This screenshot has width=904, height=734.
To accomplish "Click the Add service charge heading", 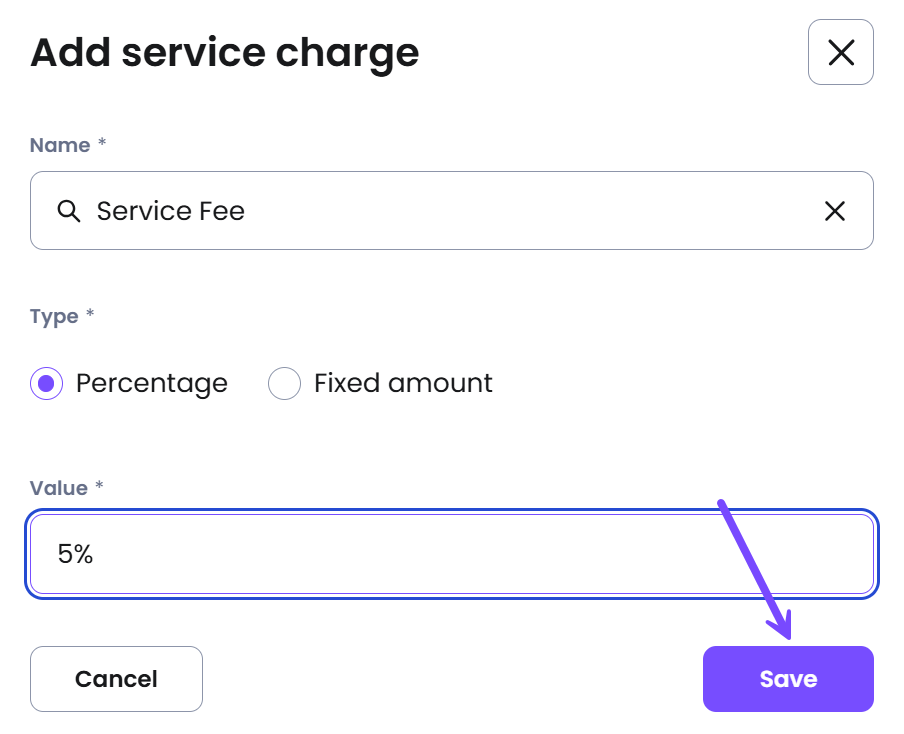I will point(225,53).
